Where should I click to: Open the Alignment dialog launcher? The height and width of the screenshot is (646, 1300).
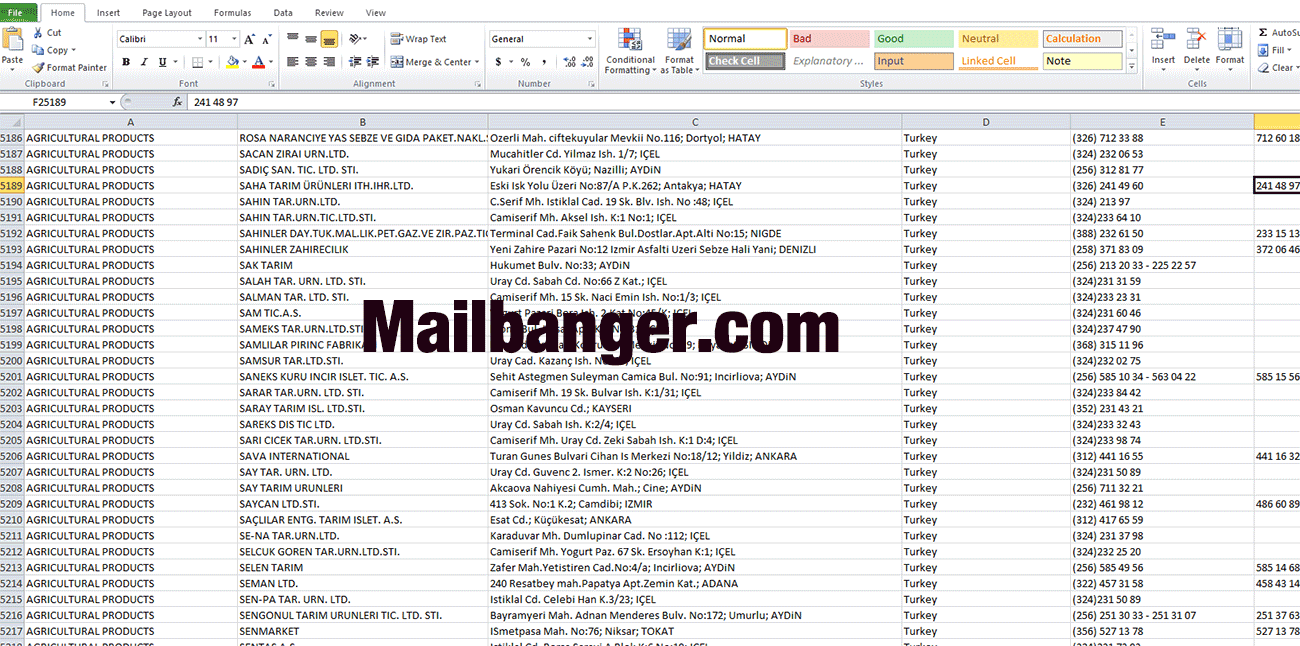(476, 84)
